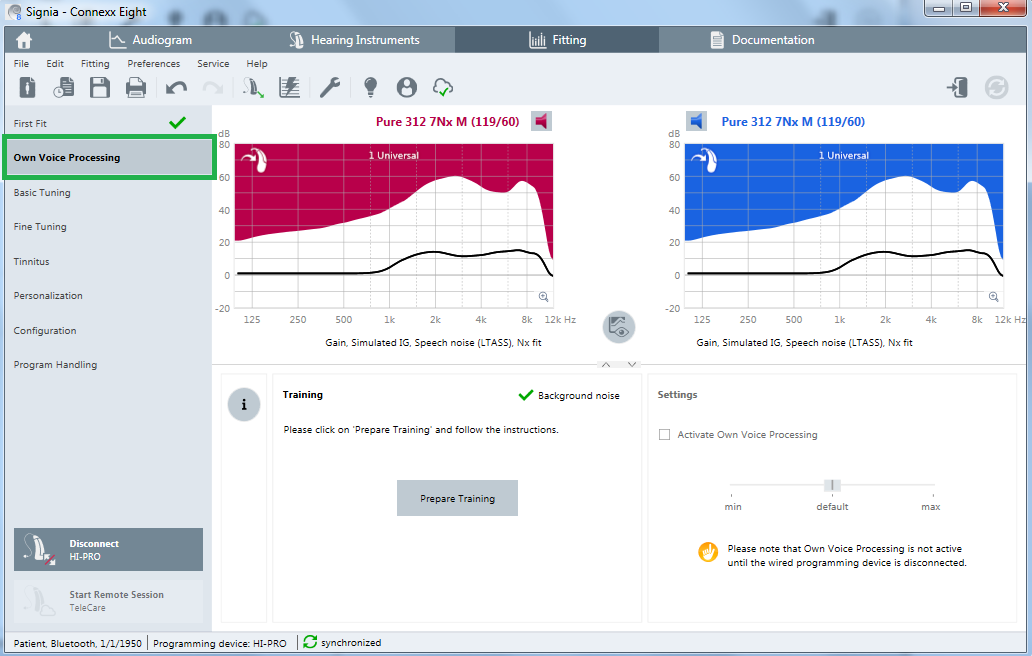Image resolution: width=1032 pixels, height=656 pixels.
Task: Click the greyed refresh circle icon
Action: click(x=996, y=87)
